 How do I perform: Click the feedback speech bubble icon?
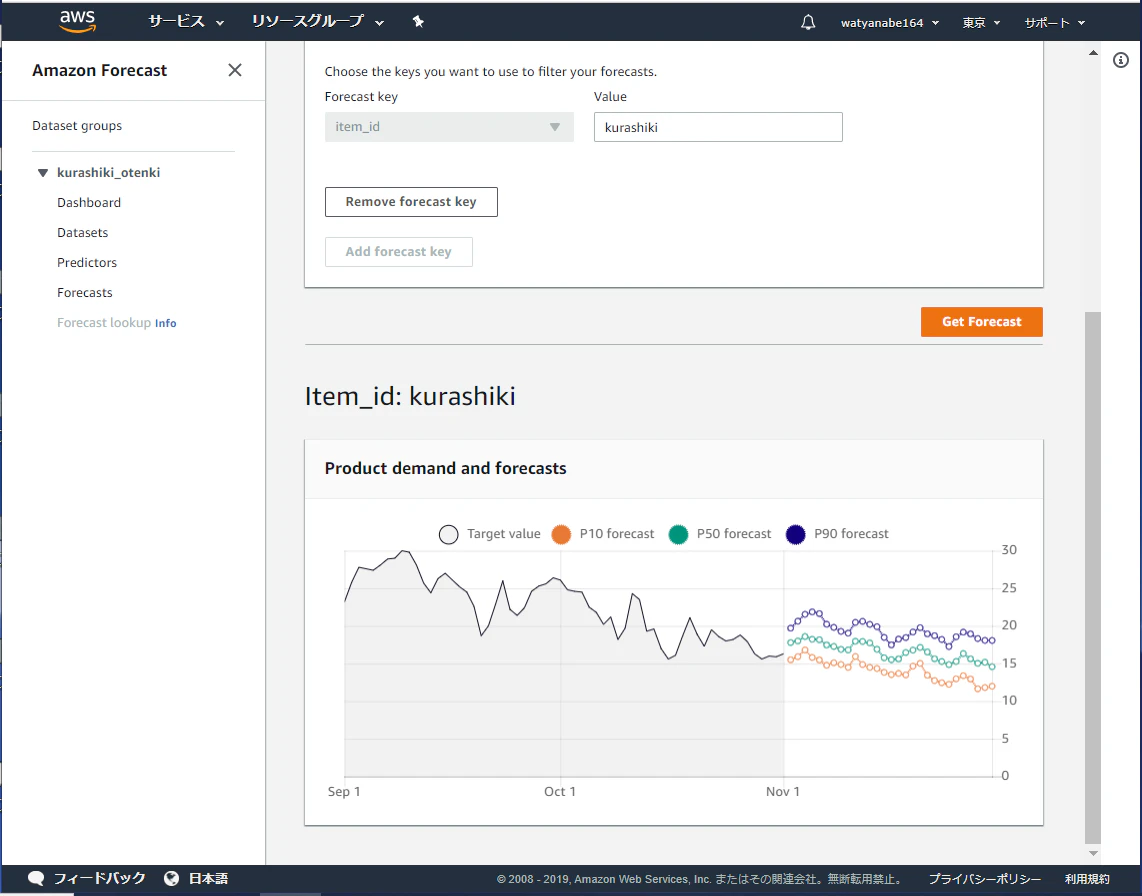click(x=36, y=879)
